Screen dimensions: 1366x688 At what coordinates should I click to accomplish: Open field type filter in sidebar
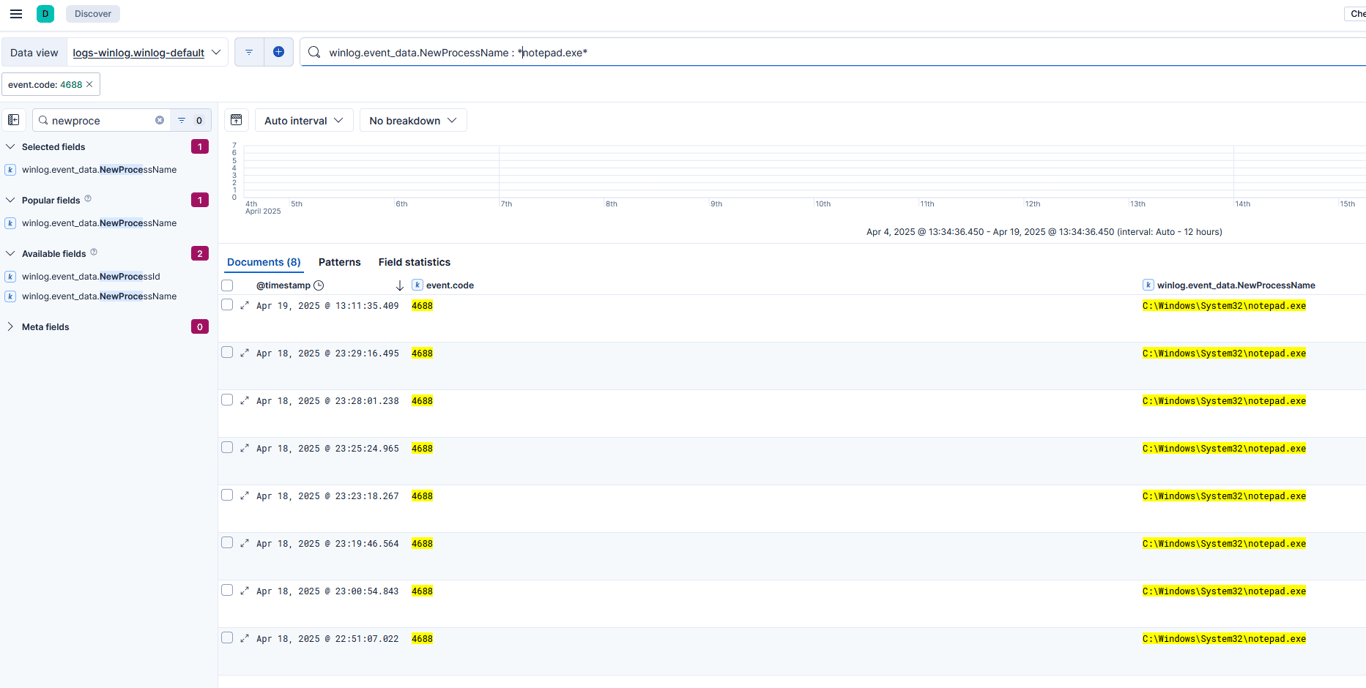[x=190, y=120]
